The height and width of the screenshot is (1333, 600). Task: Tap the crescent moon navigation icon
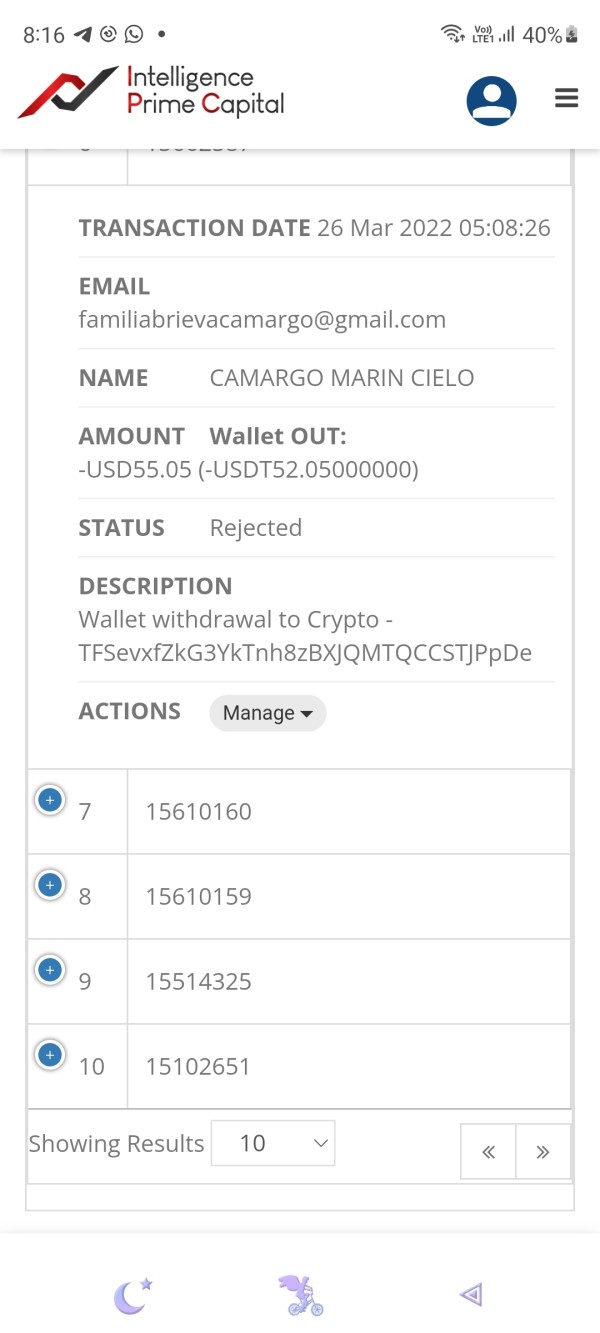pos(132,1296)
